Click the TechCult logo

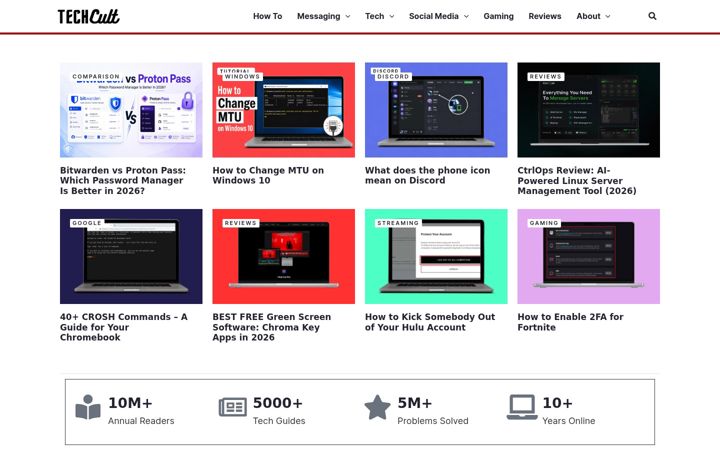[89, 17]
